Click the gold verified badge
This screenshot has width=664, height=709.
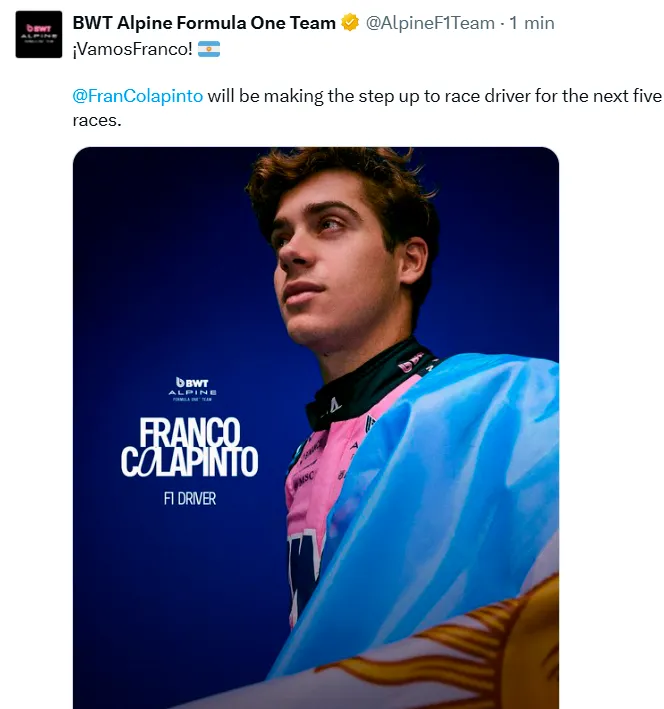tap(351, 23)
